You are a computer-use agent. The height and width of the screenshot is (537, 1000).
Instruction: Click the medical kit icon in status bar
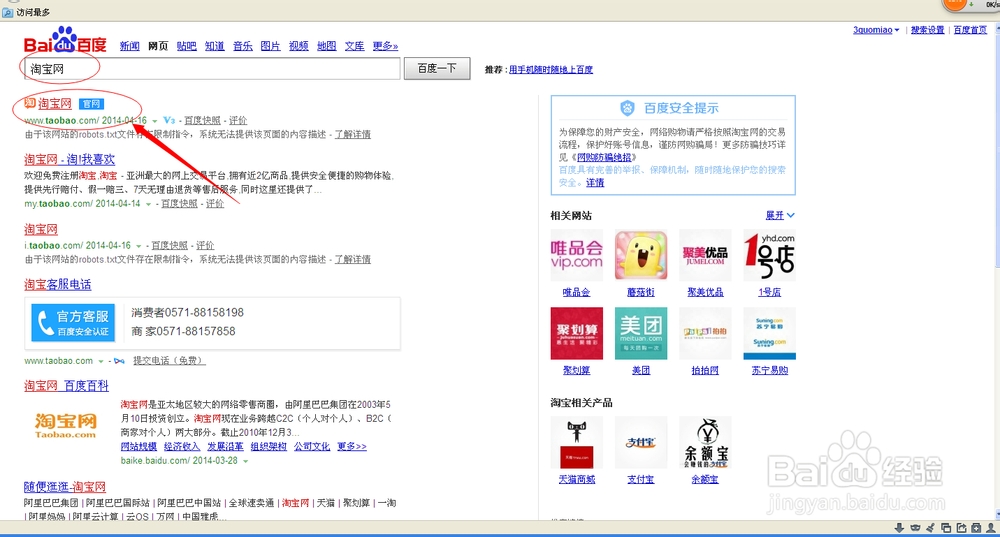click(x=976, y=528)
